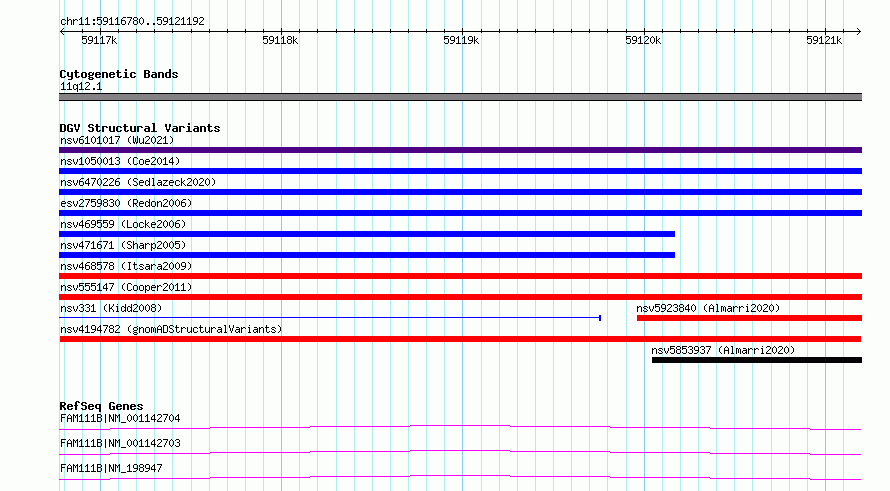Screen dimensions: 890x491
Task: Select the blue nsv1050013 variant bar
Action: [x=460, y=171]
